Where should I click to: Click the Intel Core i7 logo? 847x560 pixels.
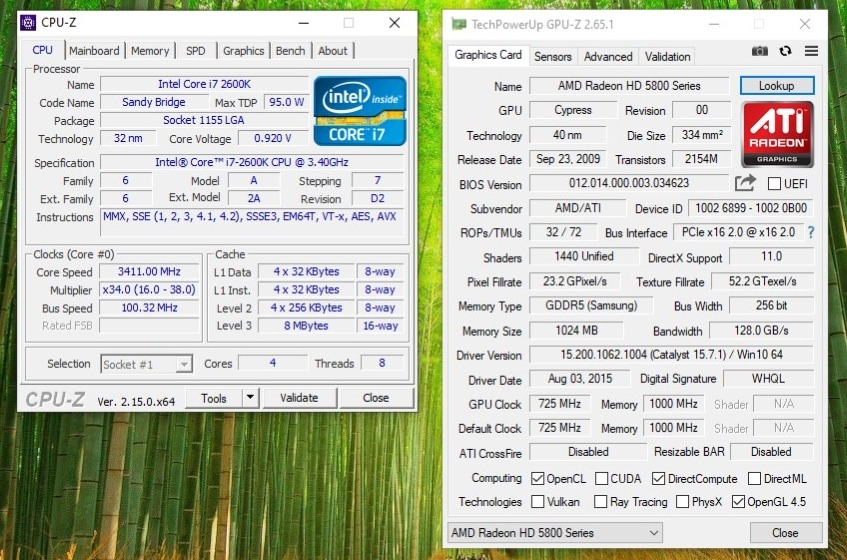point(360,111)
